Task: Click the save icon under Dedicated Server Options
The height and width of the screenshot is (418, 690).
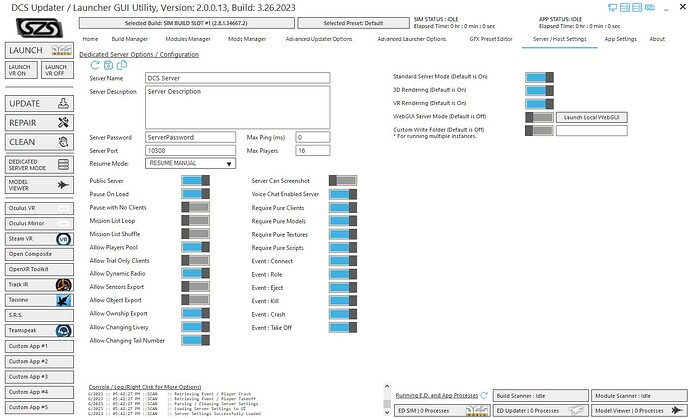Action: click(x=108, y=65)
